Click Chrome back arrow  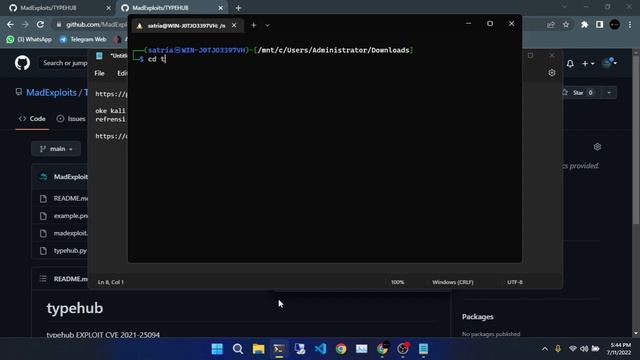coord(10,24)
